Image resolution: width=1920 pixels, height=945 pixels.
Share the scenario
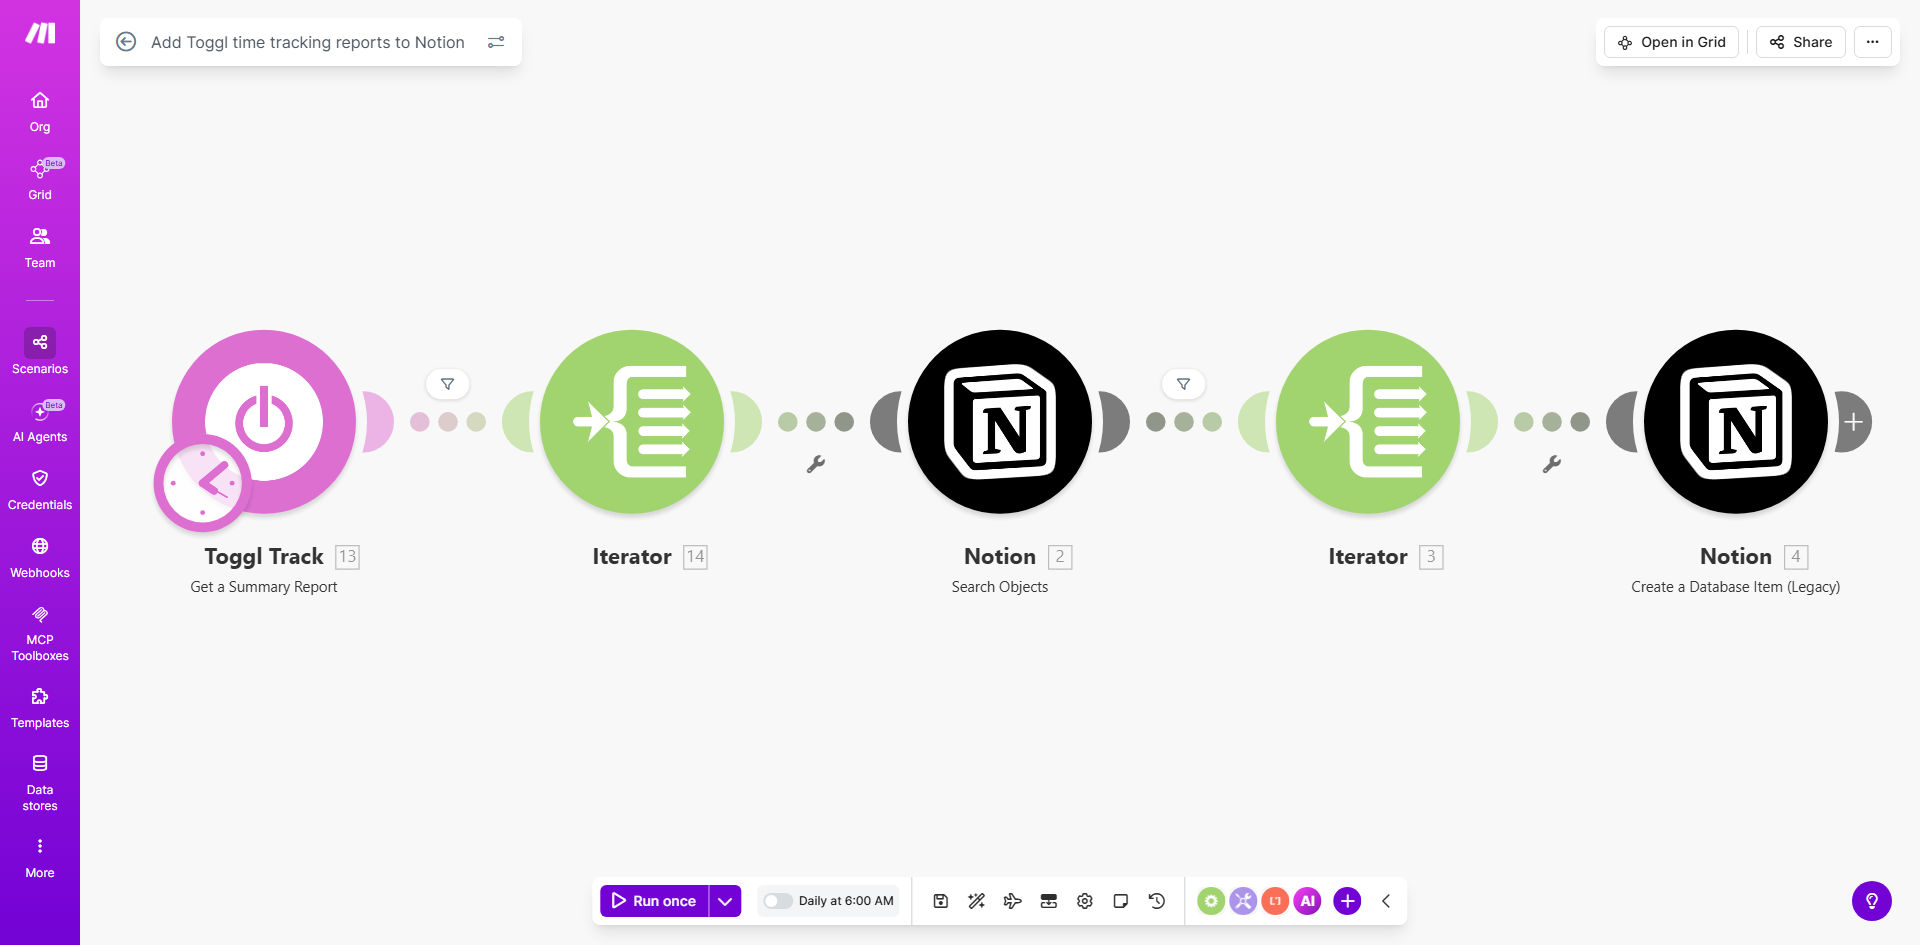click(x=1801, y=42)
